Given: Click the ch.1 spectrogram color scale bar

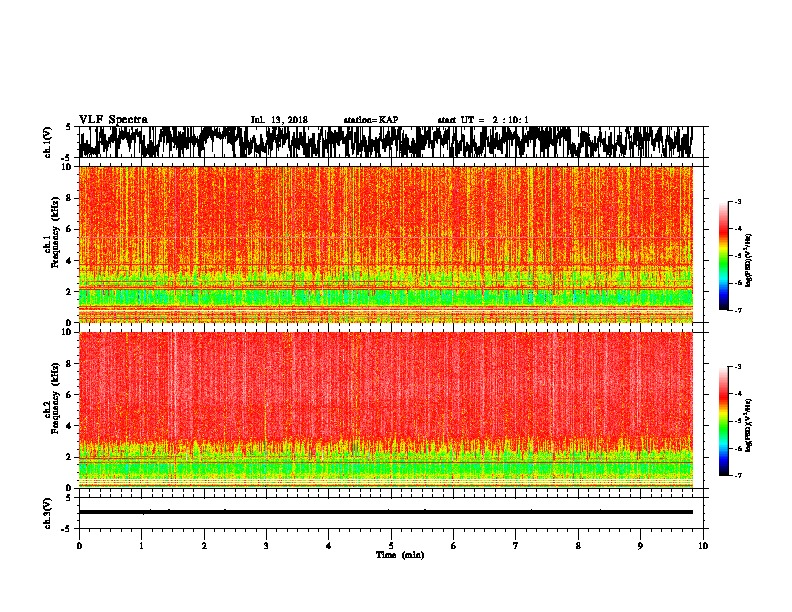Looking at the screenshot, I should pyautogui.click(x=724, y=256).
